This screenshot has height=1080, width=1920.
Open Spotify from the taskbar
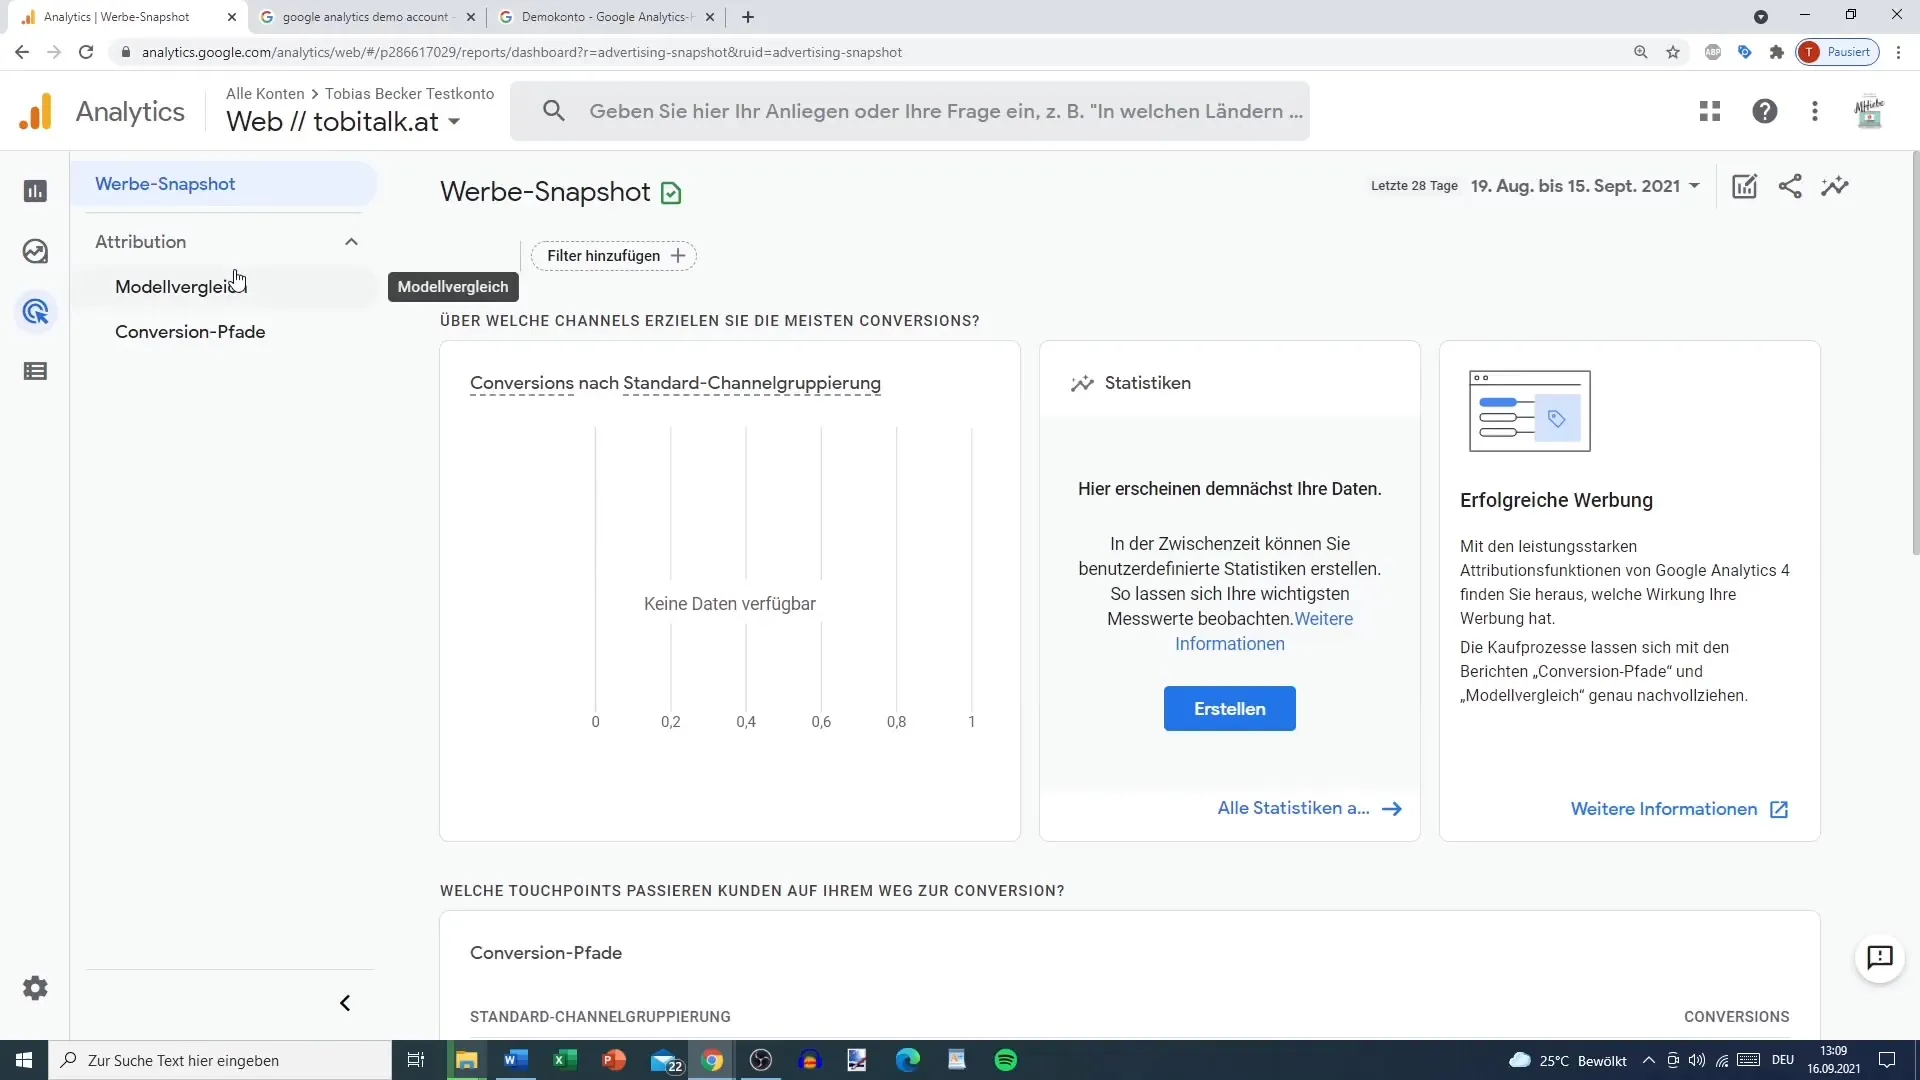click(x=1006, y=1060)
